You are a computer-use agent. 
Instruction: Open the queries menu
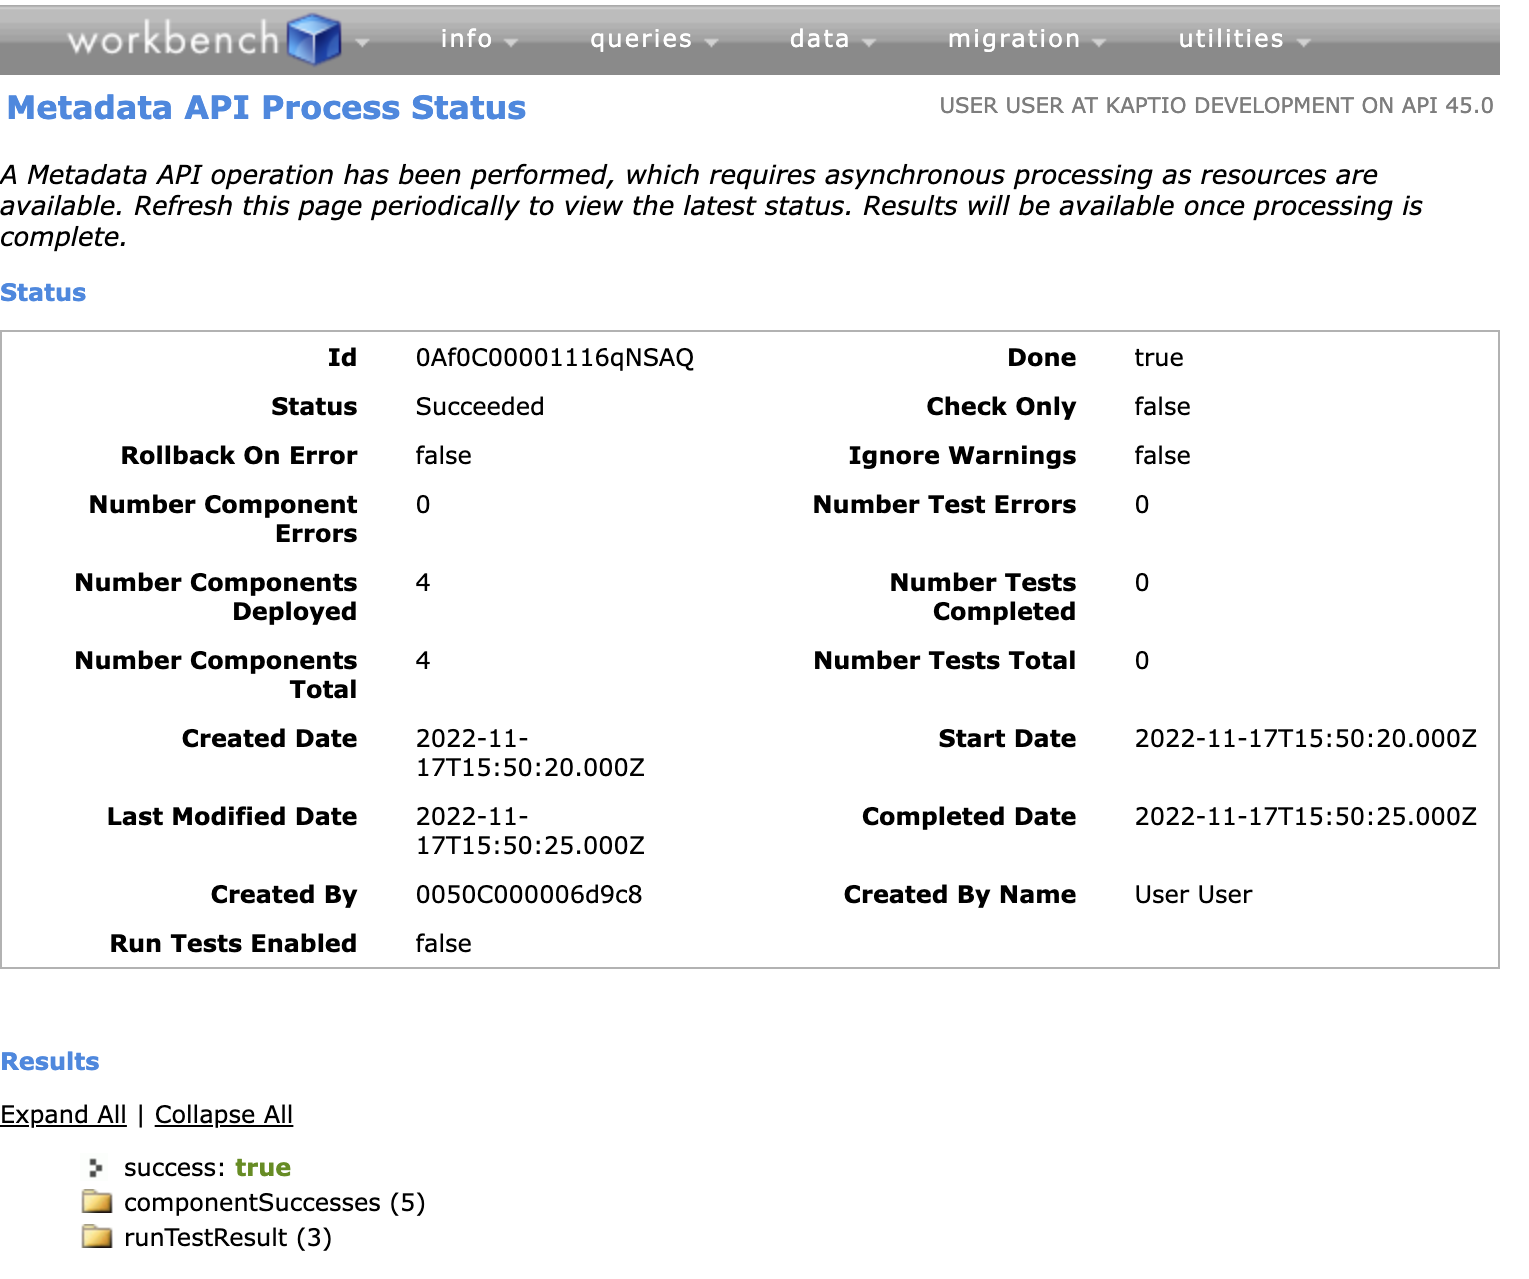pos(641,38)
